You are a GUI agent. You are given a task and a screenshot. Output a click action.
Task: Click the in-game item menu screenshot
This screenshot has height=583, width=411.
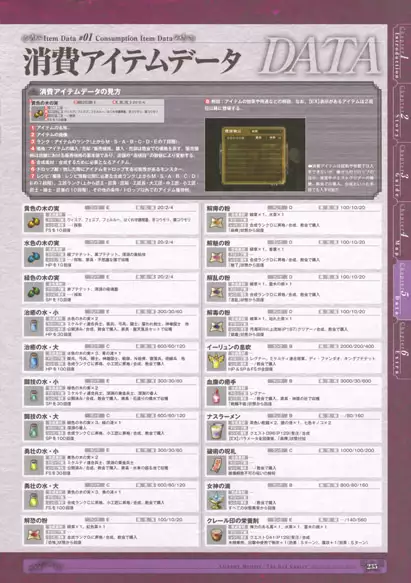pos(255,155)
